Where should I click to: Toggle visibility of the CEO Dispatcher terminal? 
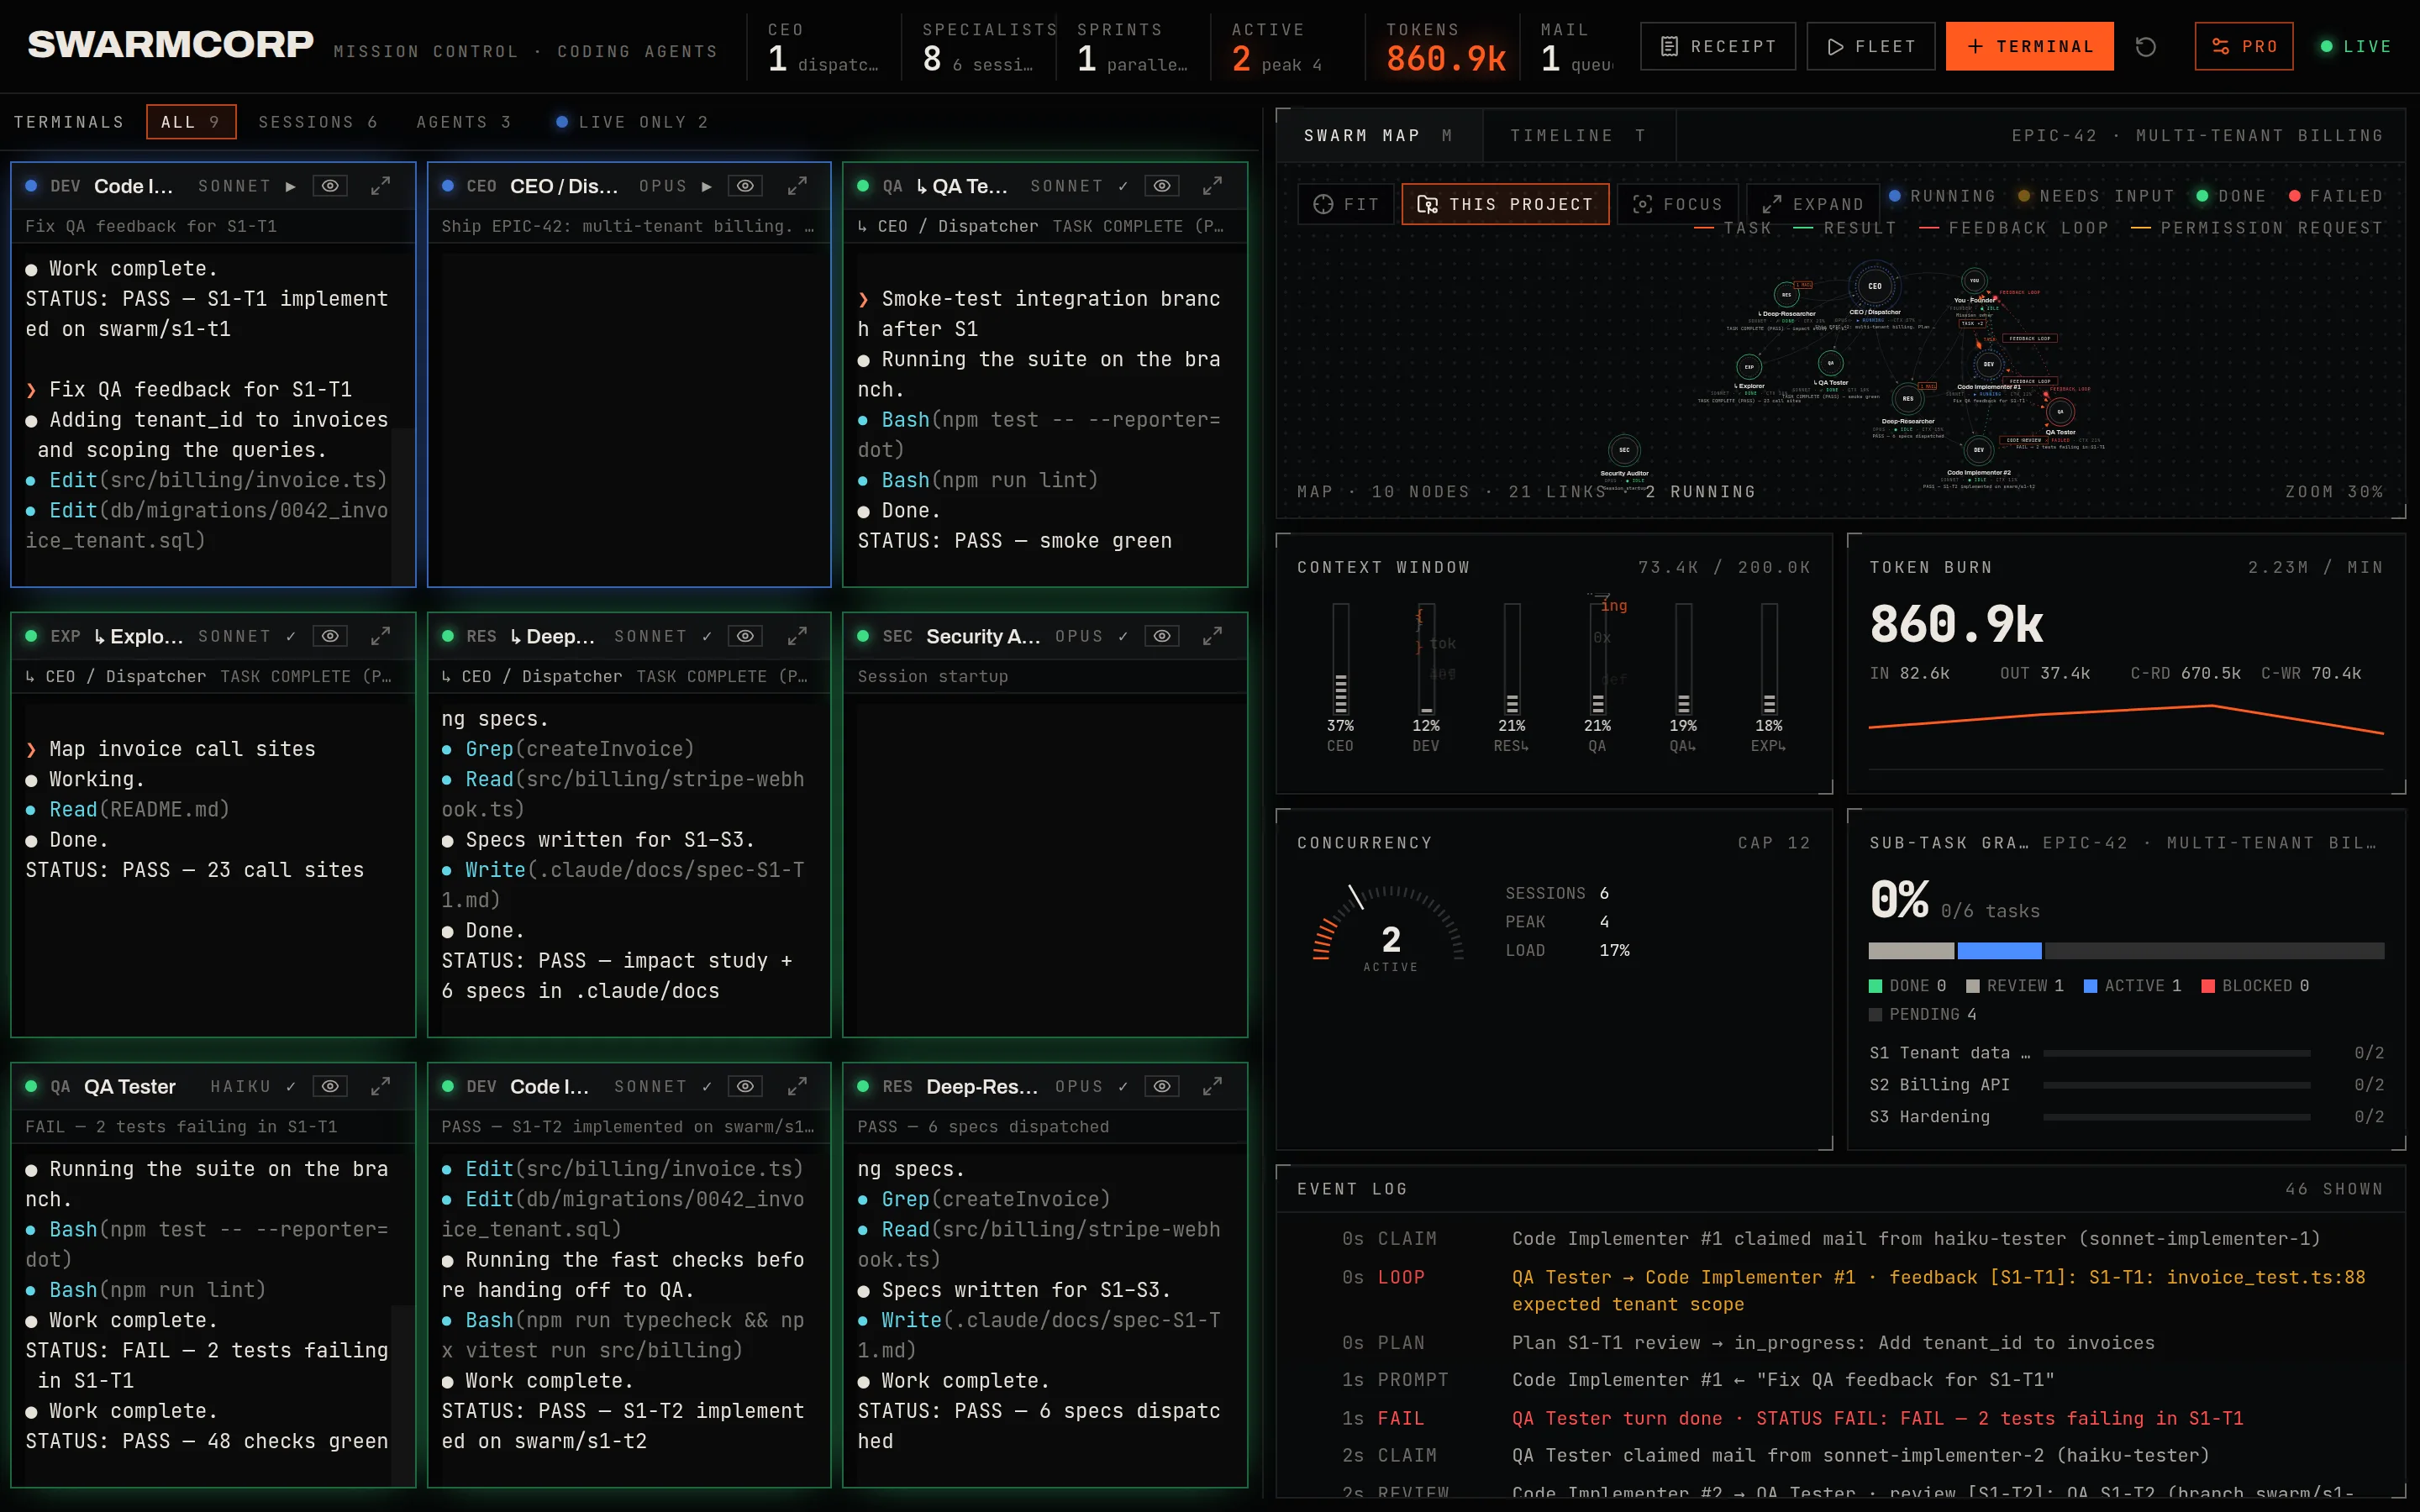click(745, 186)
